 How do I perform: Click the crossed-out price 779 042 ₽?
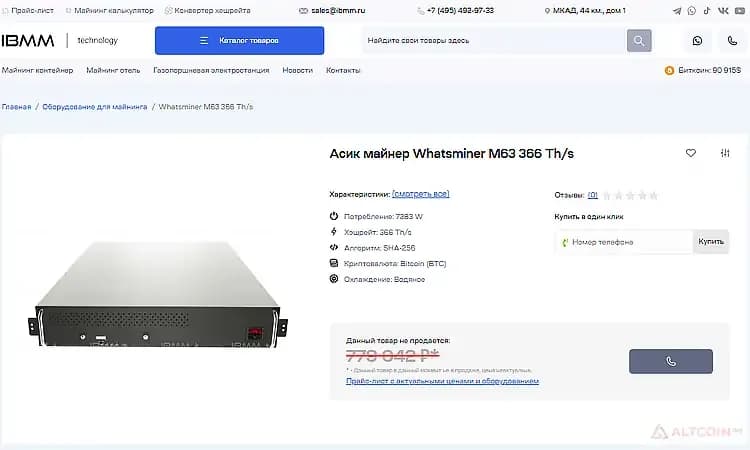(392, 355)
